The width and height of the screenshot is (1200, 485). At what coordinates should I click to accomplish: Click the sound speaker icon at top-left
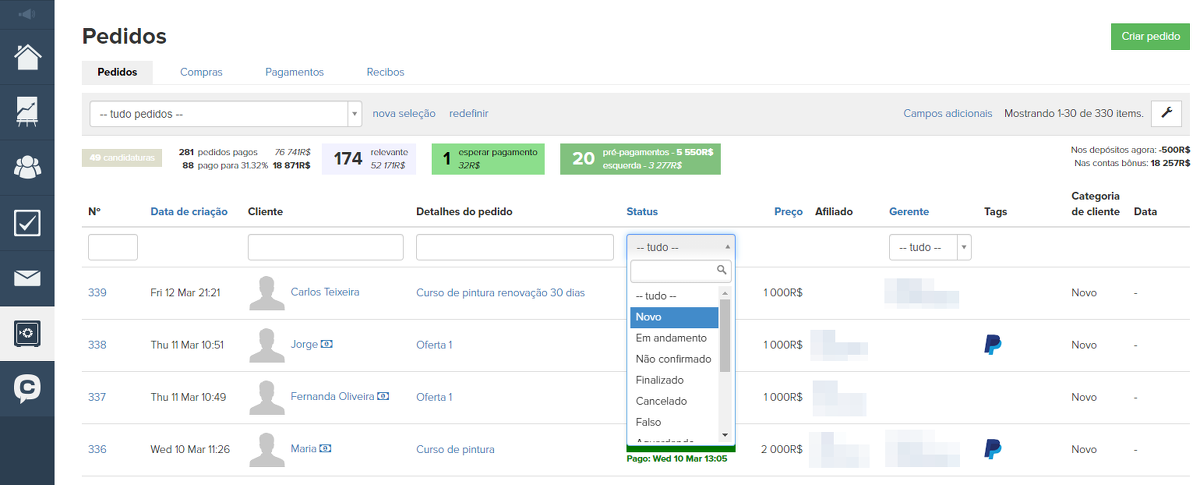point(27,14)
